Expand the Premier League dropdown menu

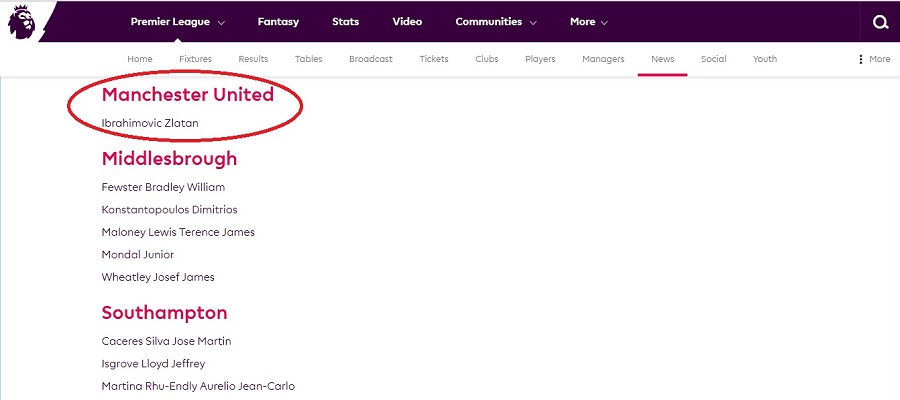(177, 22)
